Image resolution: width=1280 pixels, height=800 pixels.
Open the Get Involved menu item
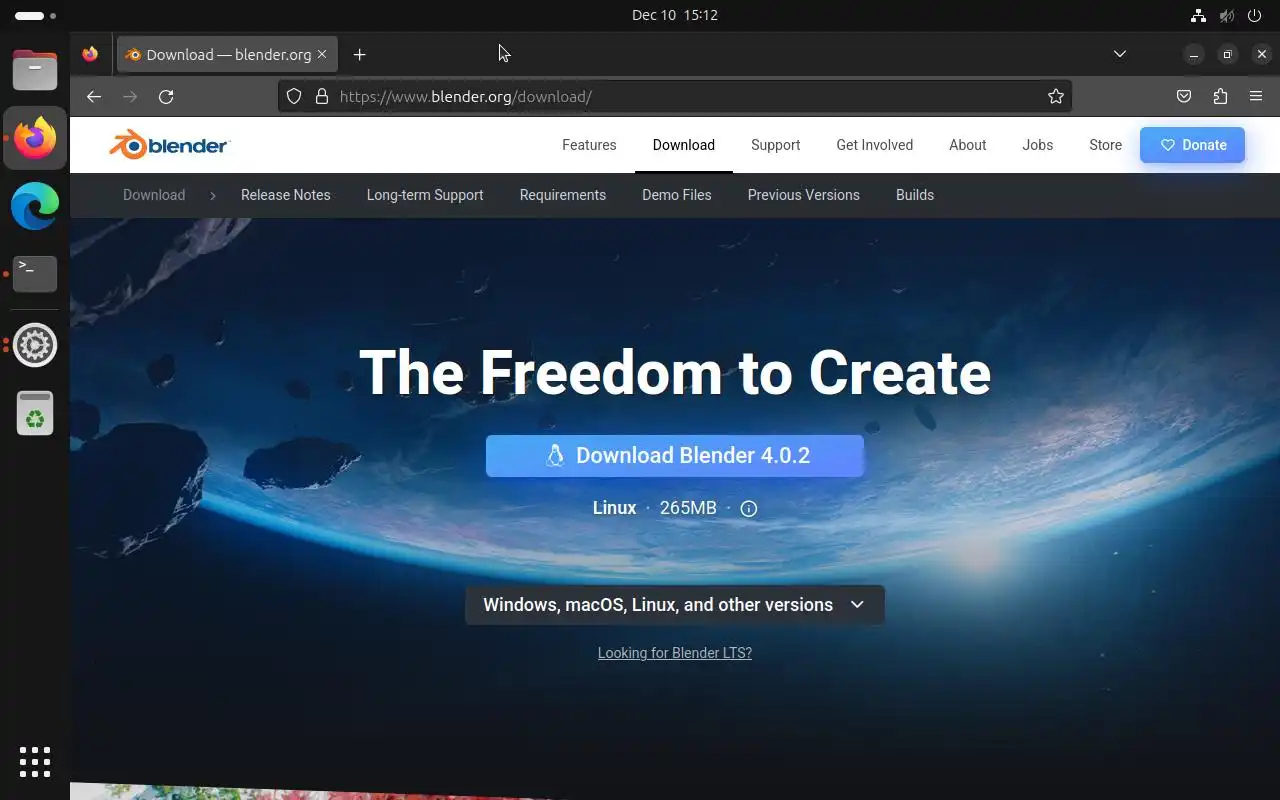875,145
